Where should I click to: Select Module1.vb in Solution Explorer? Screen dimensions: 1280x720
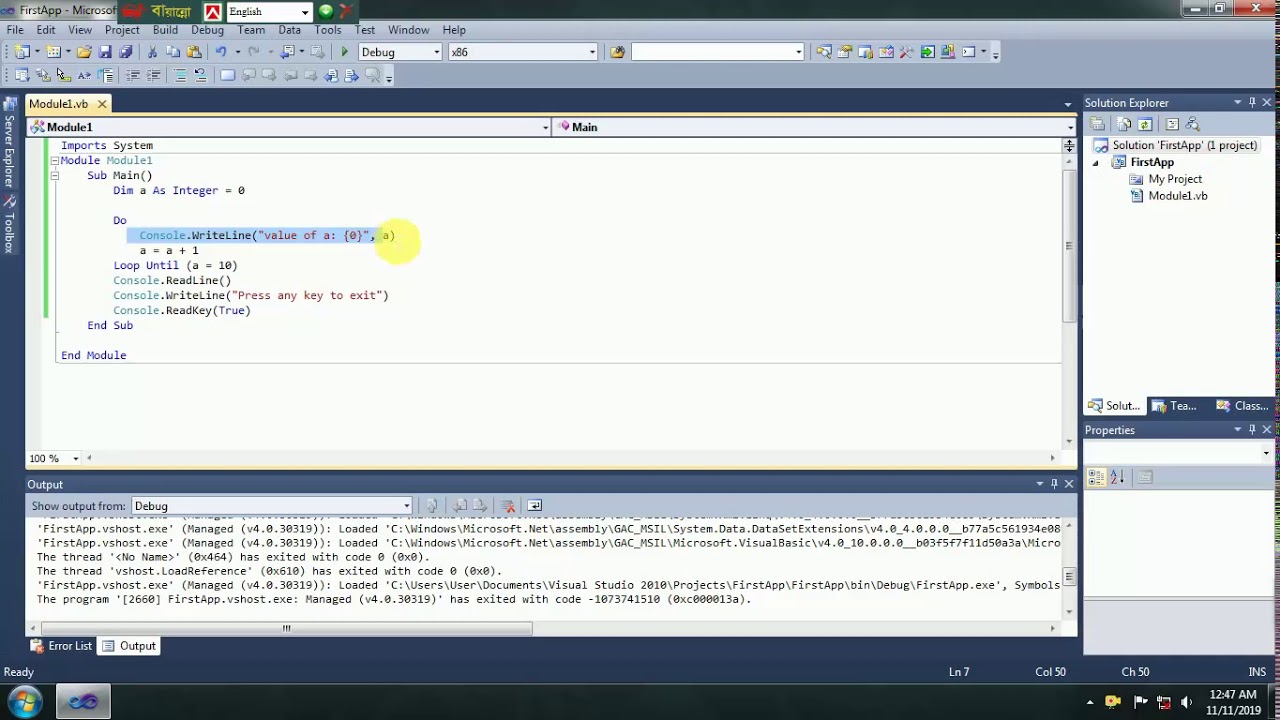(x=1177, y=196)
